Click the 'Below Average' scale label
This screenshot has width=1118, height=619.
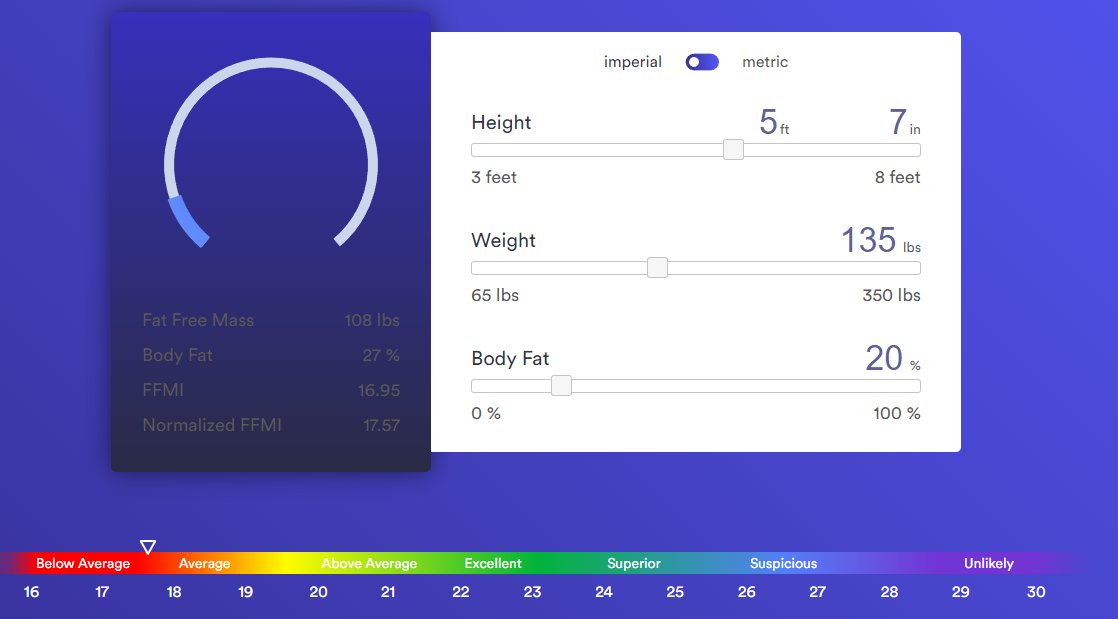pyautogui.click(x=83, y=563)
